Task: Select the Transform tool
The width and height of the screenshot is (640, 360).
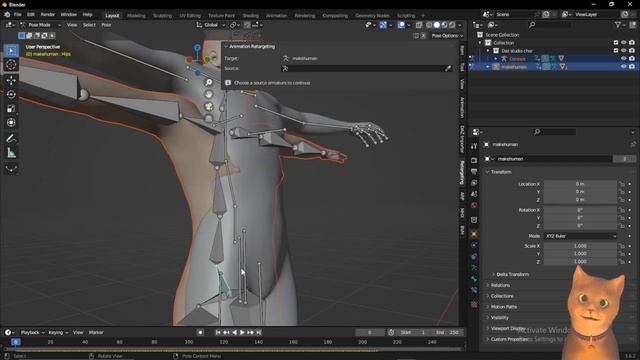Action: tap(11, 122)
